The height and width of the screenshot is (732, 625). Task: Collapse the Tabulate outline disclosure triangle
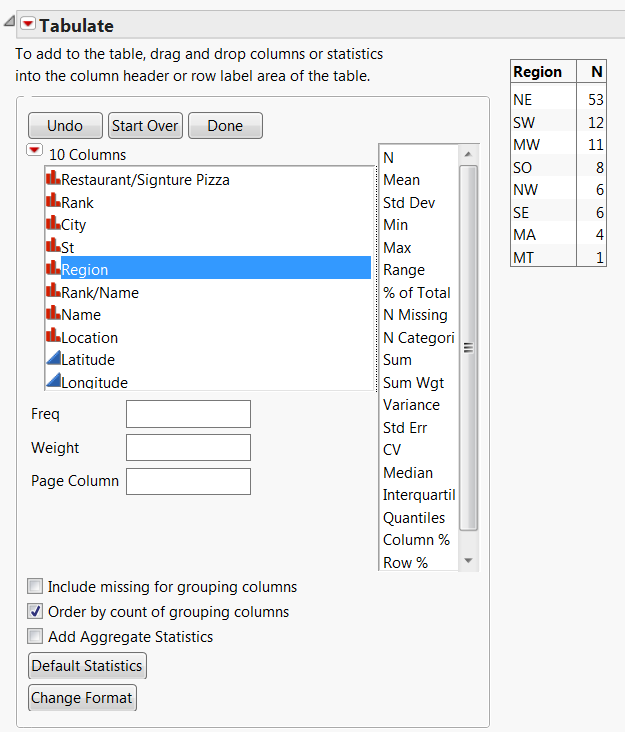(x=9, y=11)
